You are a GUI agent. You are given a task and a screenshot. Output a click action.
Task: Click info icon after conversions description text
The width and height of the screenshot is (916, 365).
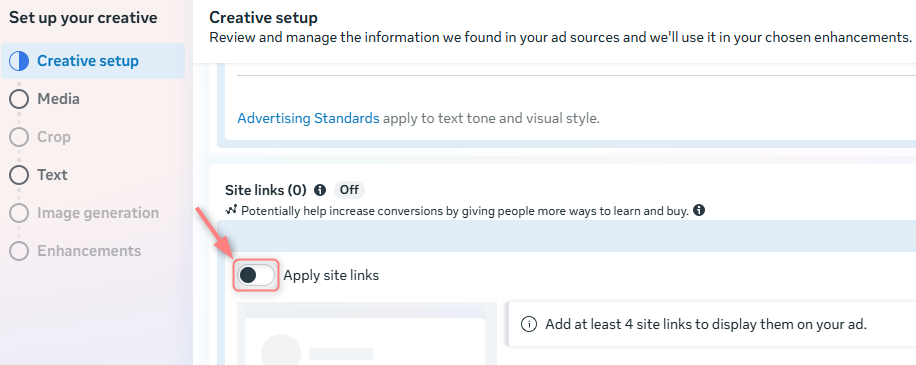tap(699, 210)
